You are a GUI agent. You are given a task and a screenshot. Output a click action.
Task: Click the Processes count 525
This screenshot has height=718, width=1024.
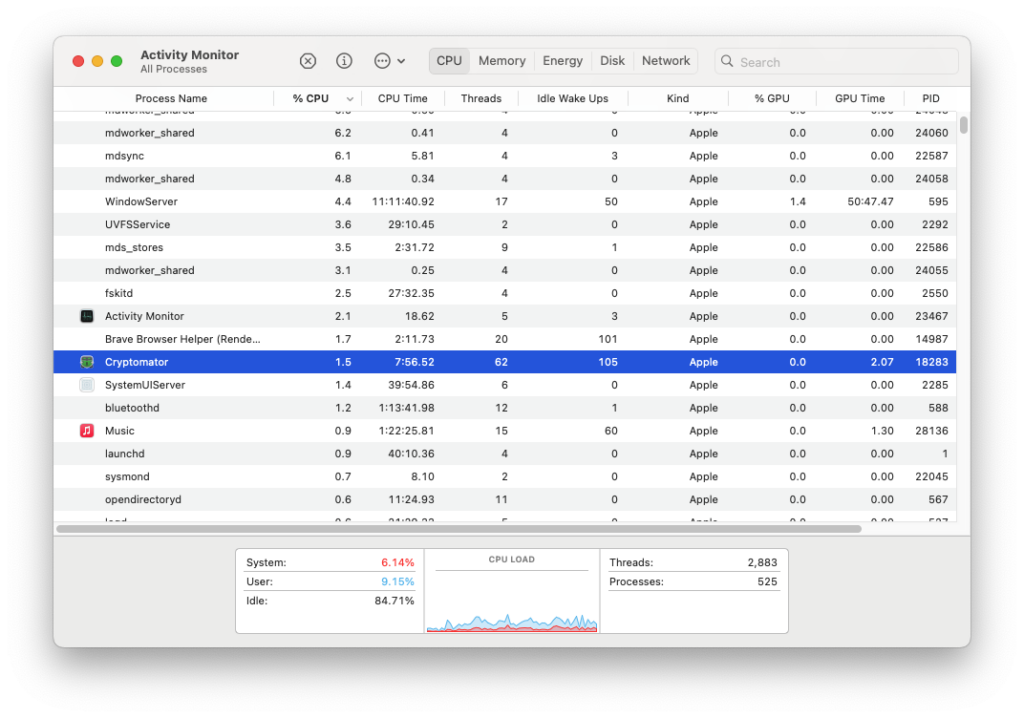pyautogui.click(x=767, y=581)
